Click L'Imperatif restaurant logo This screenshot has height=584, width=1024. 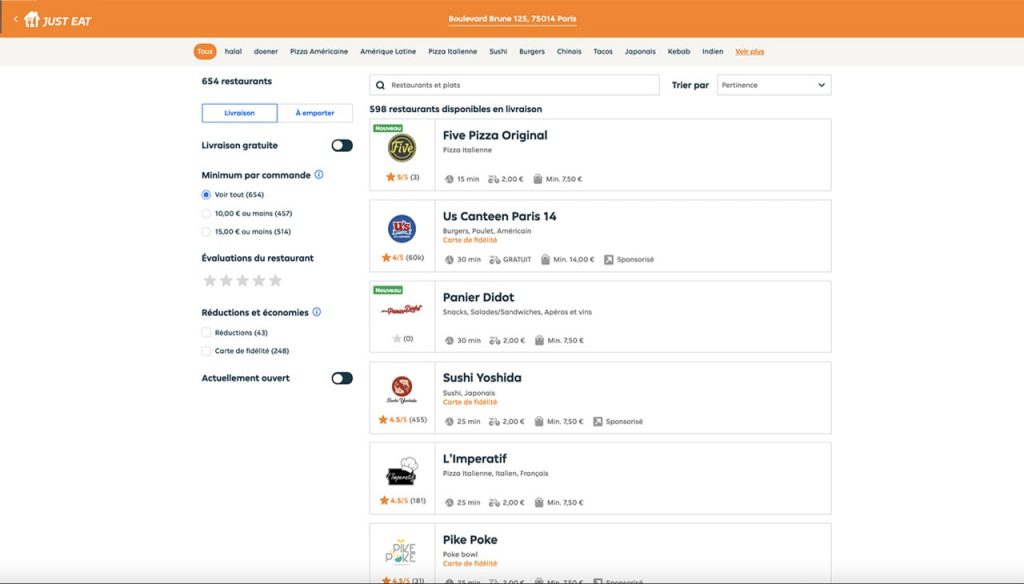(x=402, y=471)
